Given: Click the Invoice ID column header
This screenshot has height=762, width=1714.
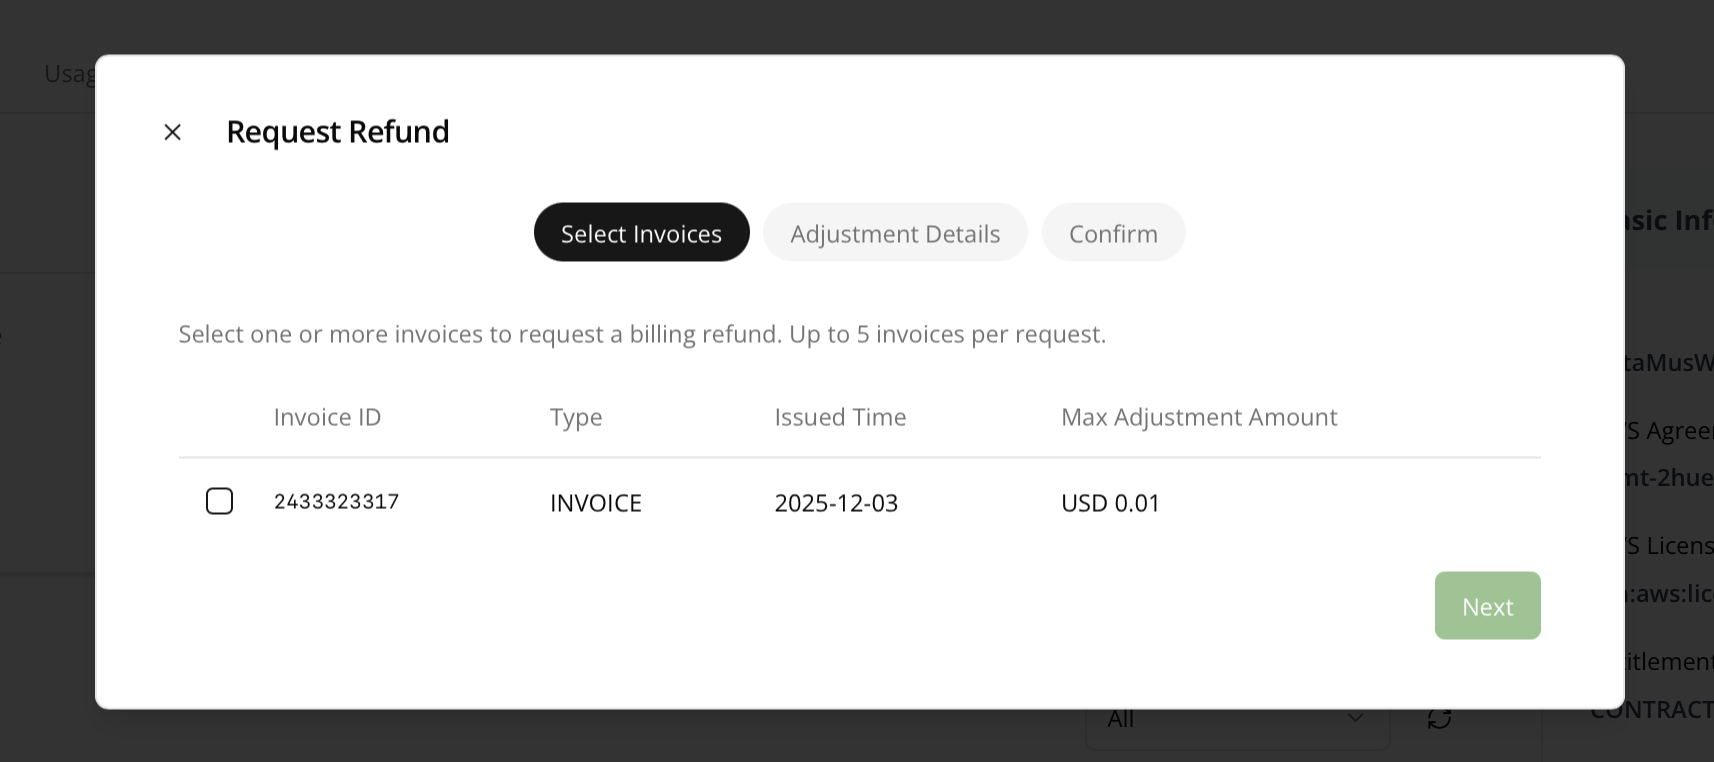Looking at the screenshot, I should [x=327, y=416].
